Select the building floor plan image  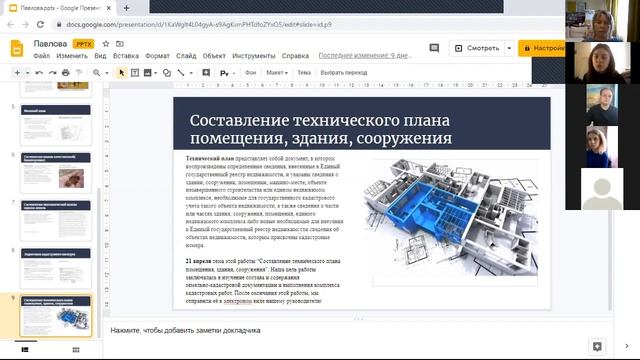point(451,217)
